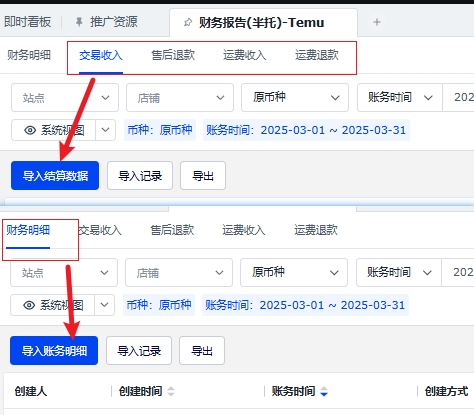474x415 pixels.
Task: Open the lower 原币种 currency dropdown
Action: pos(294,272)
